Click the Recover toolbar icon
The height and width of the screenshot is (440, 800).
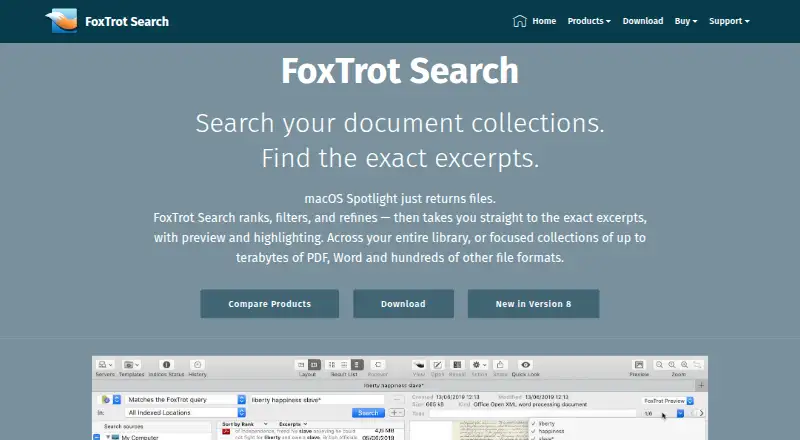(x=378, y=364)
